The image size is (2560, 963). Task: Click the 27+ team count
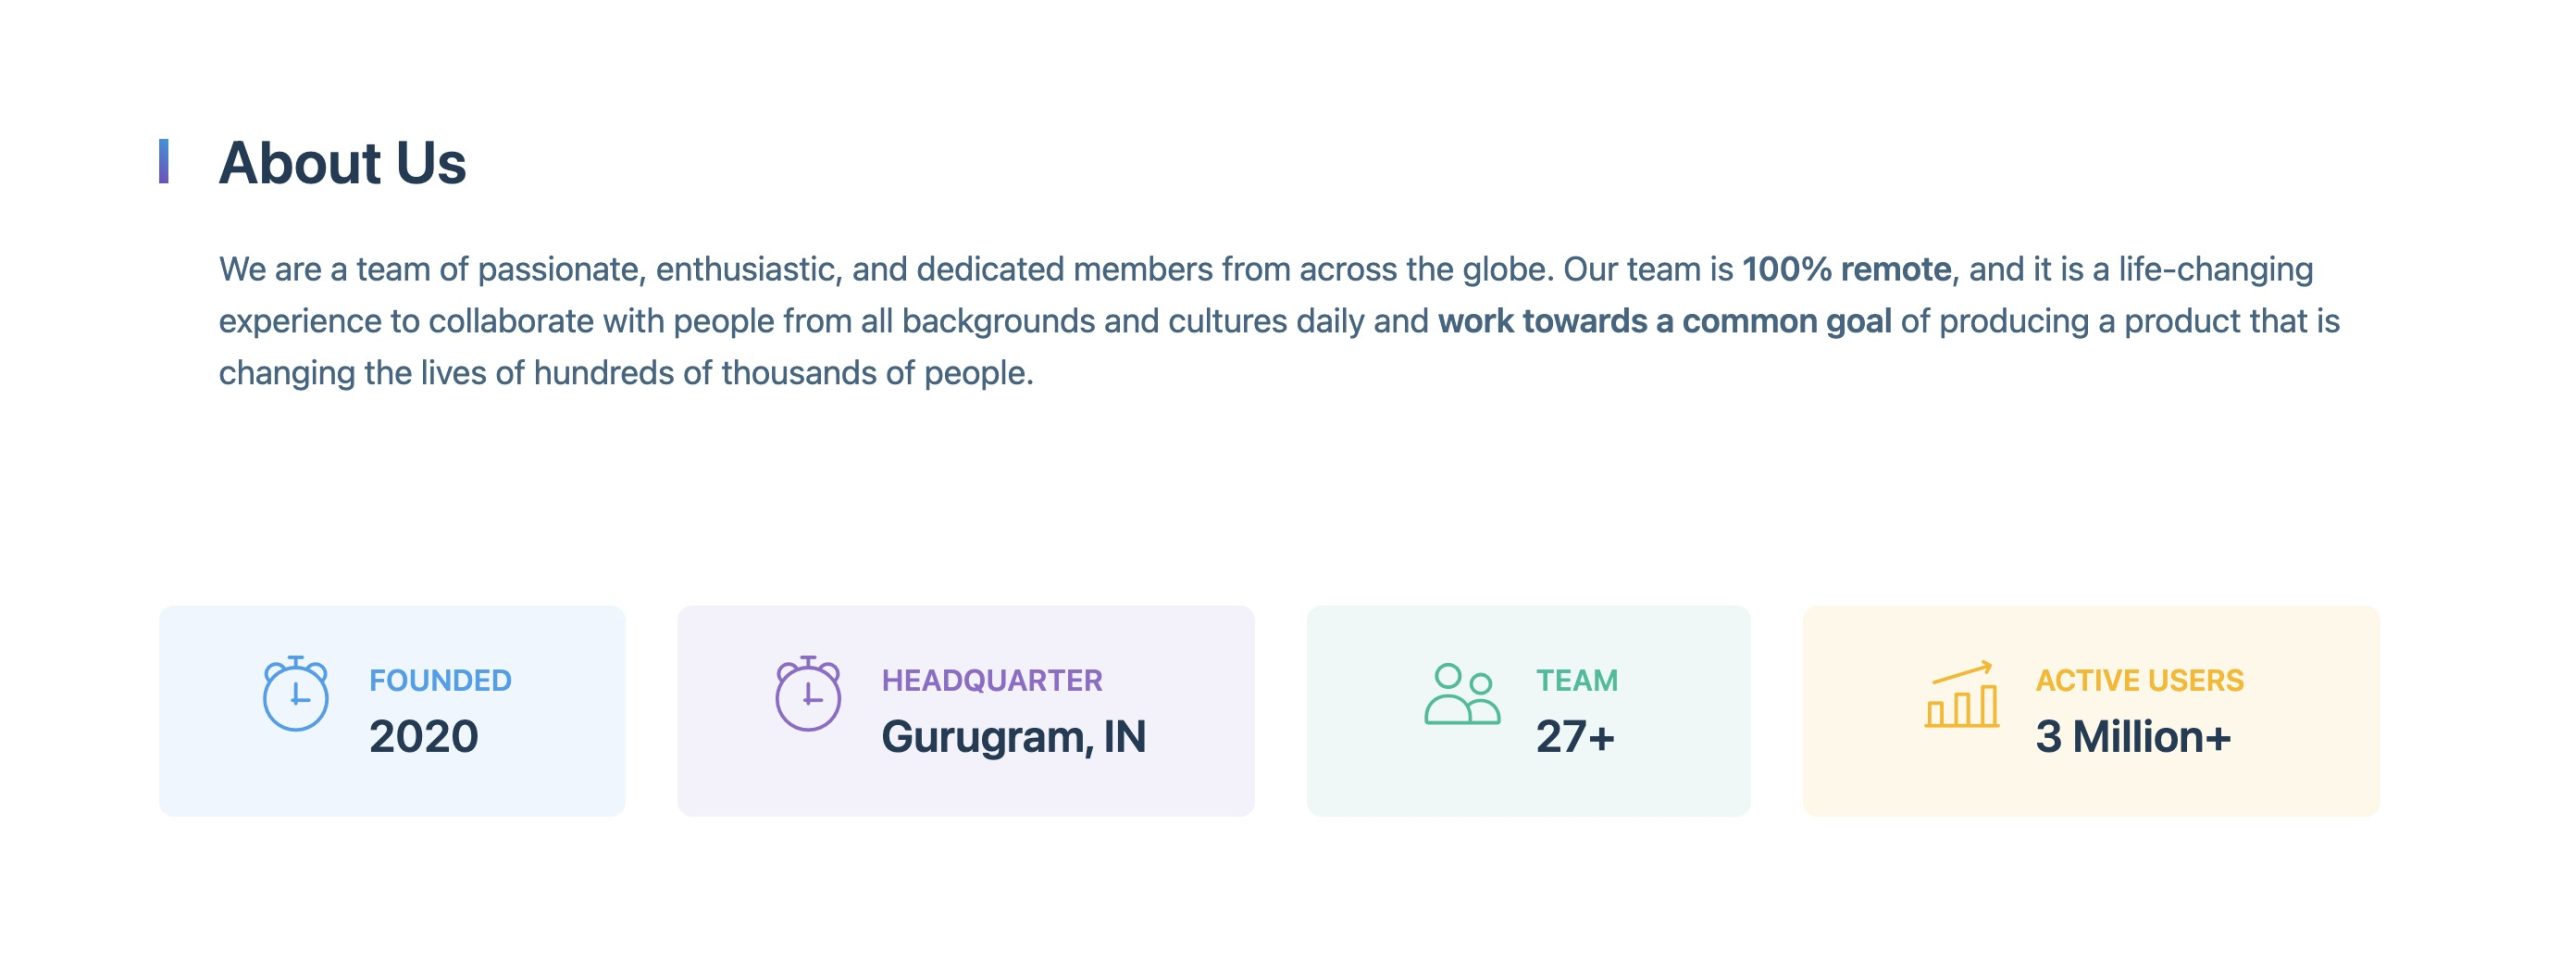click(x=1575, y=737)
